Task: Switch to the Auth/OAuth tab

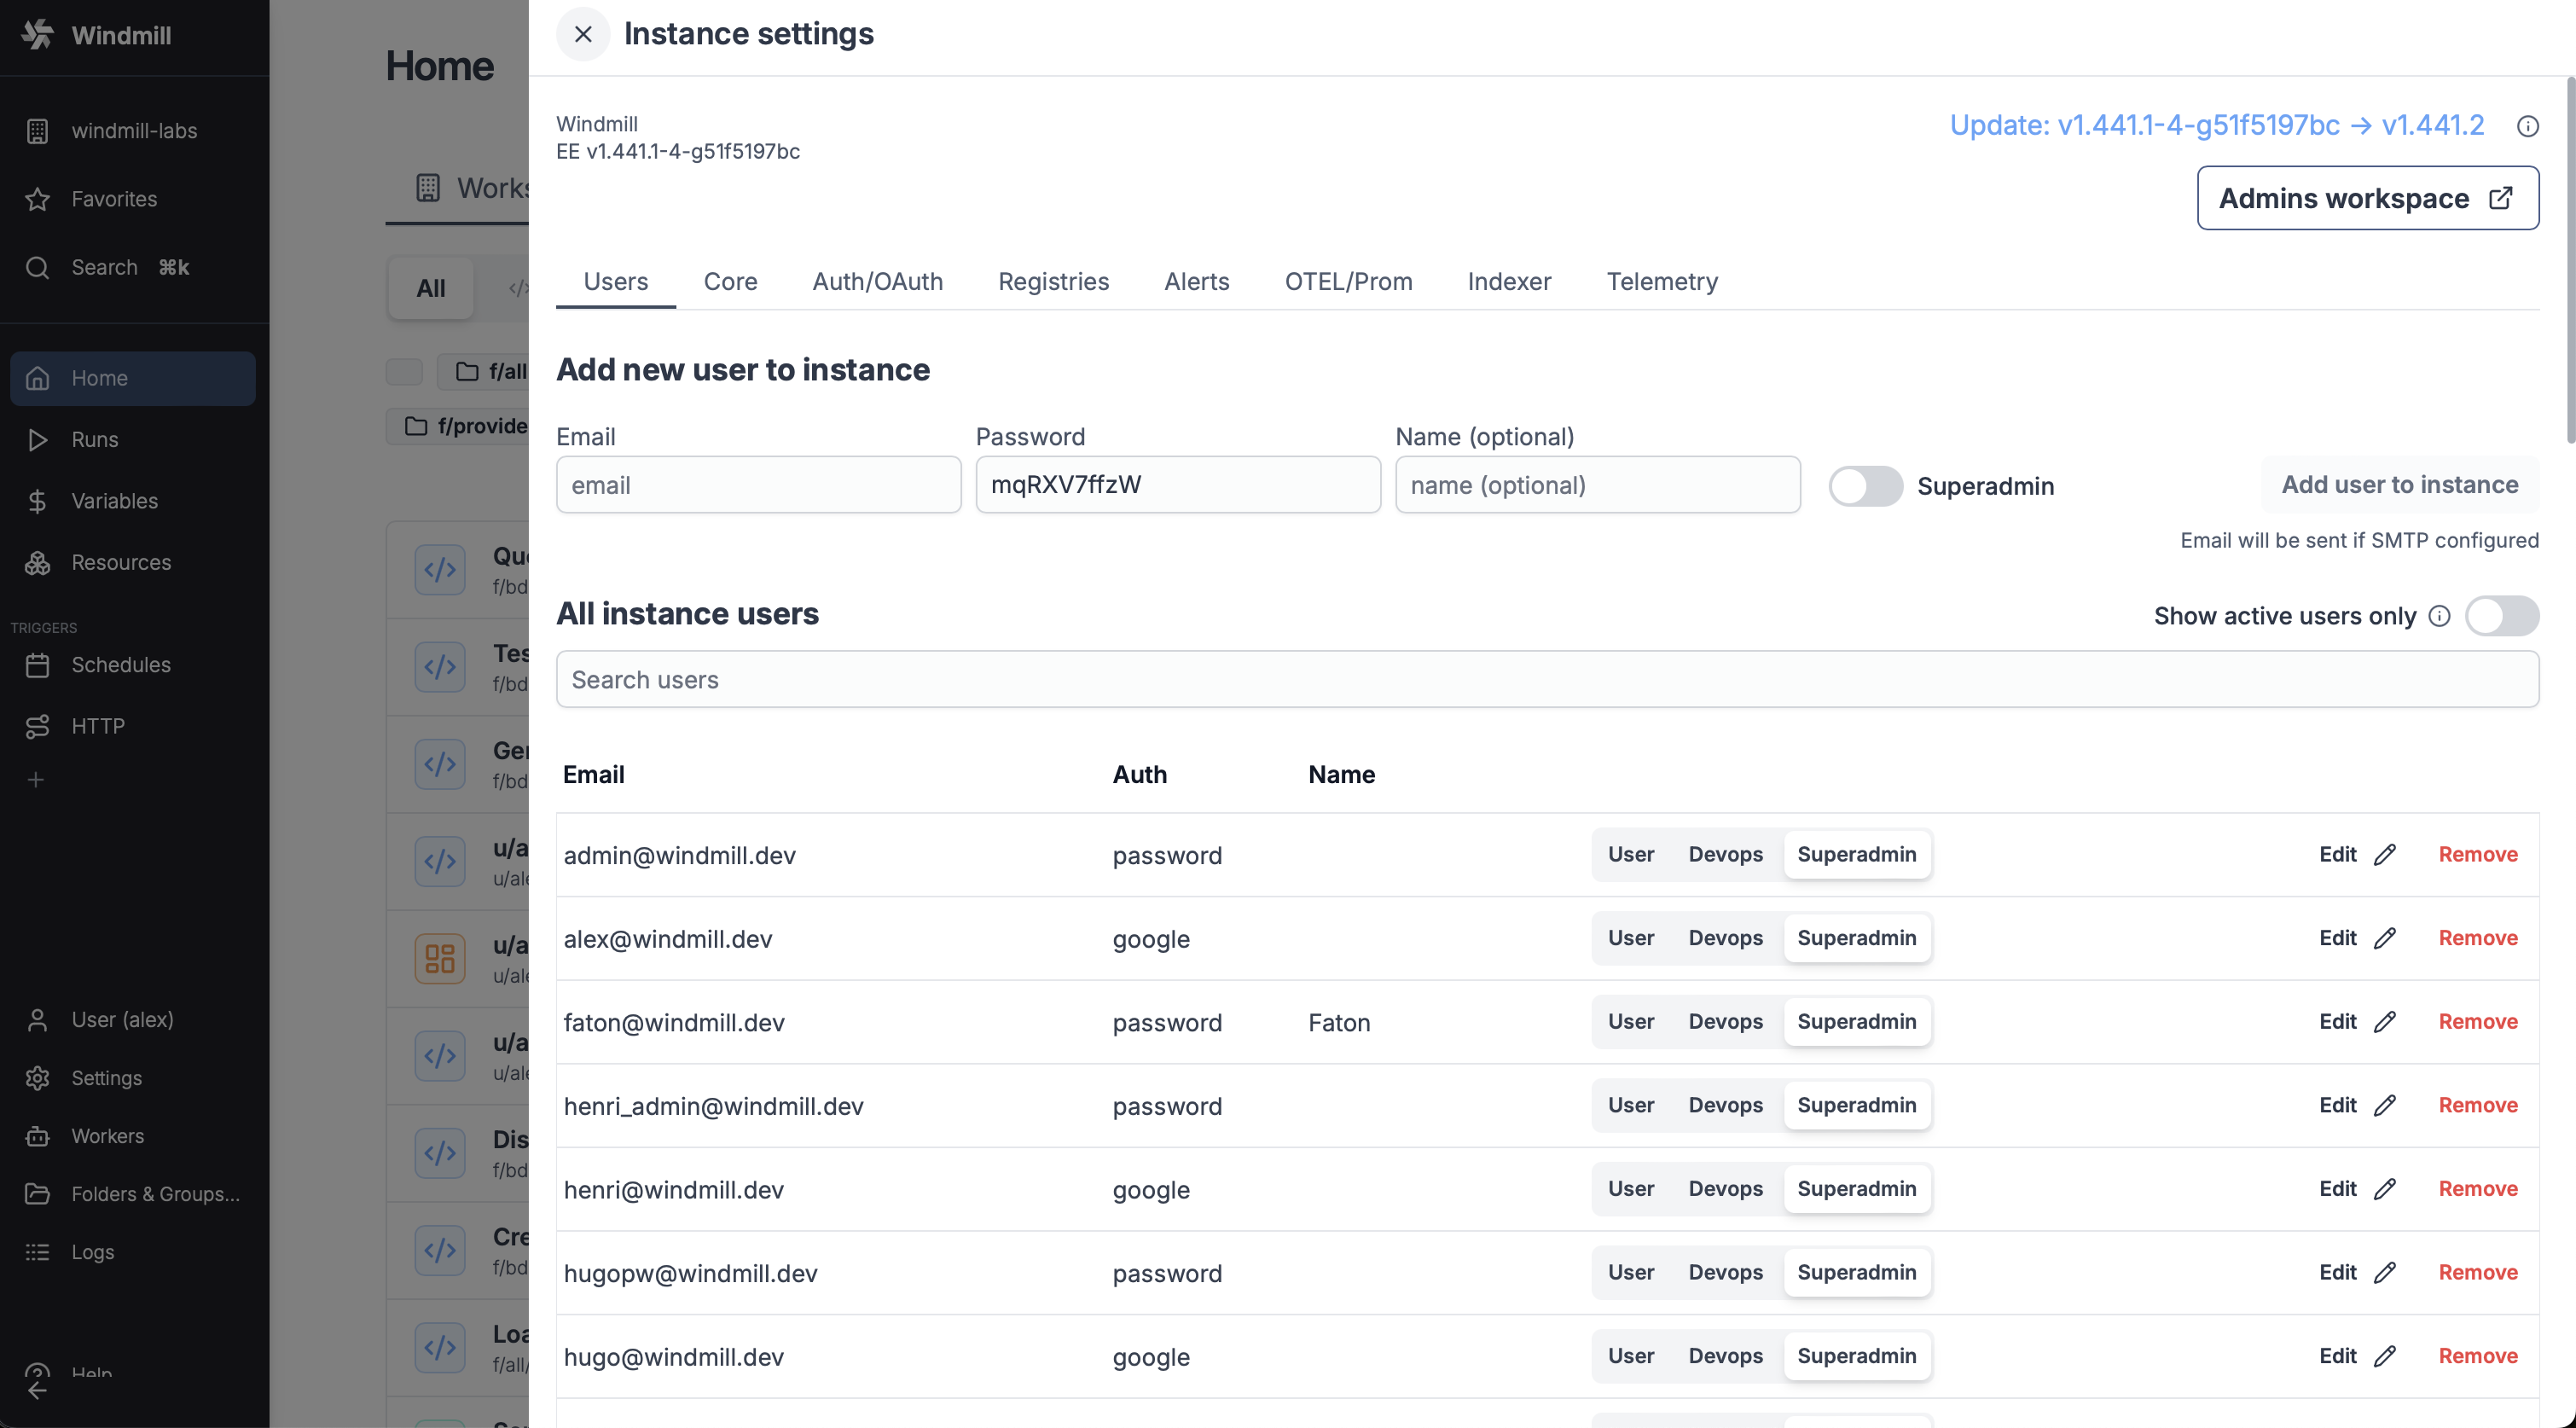Action: 877,282
